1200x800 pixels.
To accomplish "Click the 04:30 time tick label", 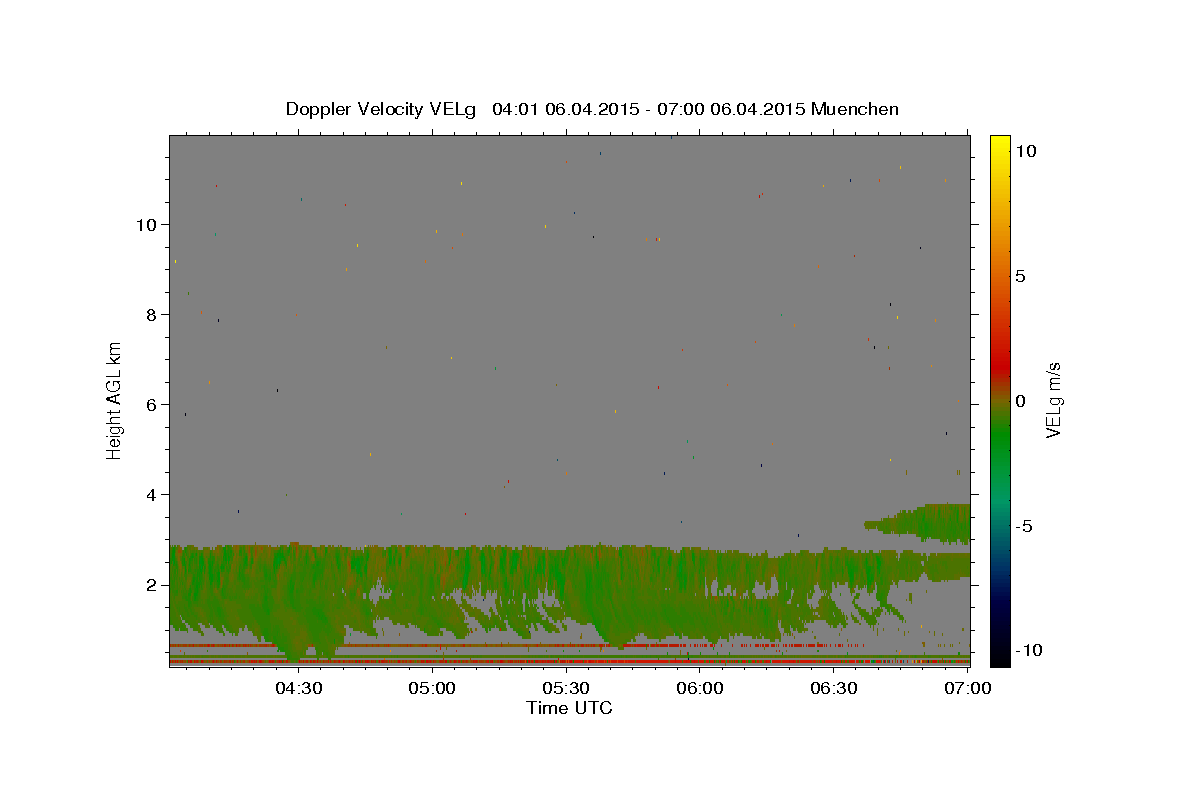I will pyautogui.click(x=299, y=688).
